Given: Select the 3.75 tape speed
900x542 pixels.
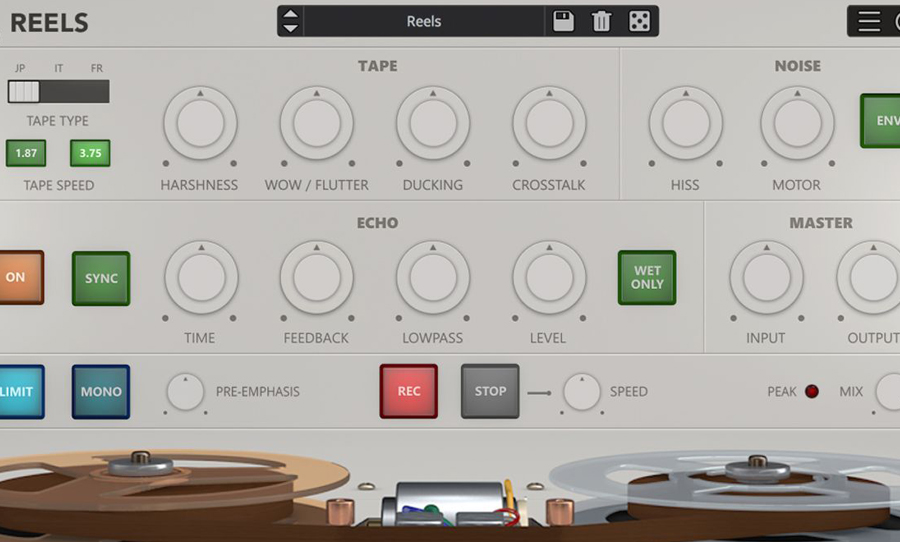Looking at the screenshot, I should [x=90, y=153].
